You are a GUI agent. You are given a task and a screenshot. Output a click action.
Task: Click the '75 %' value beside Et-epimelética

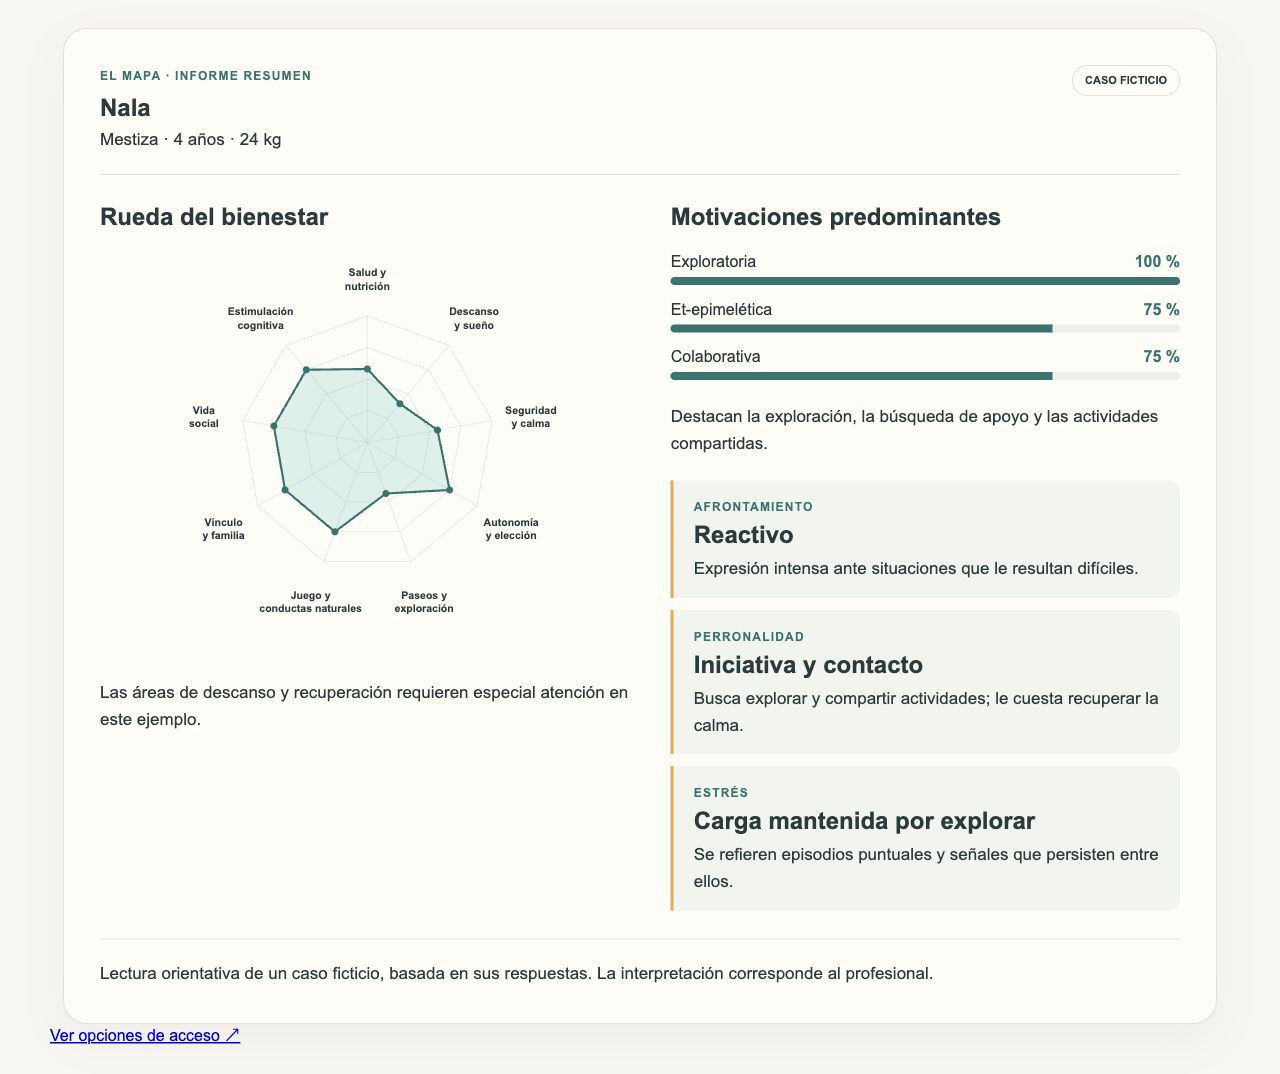1162,310
